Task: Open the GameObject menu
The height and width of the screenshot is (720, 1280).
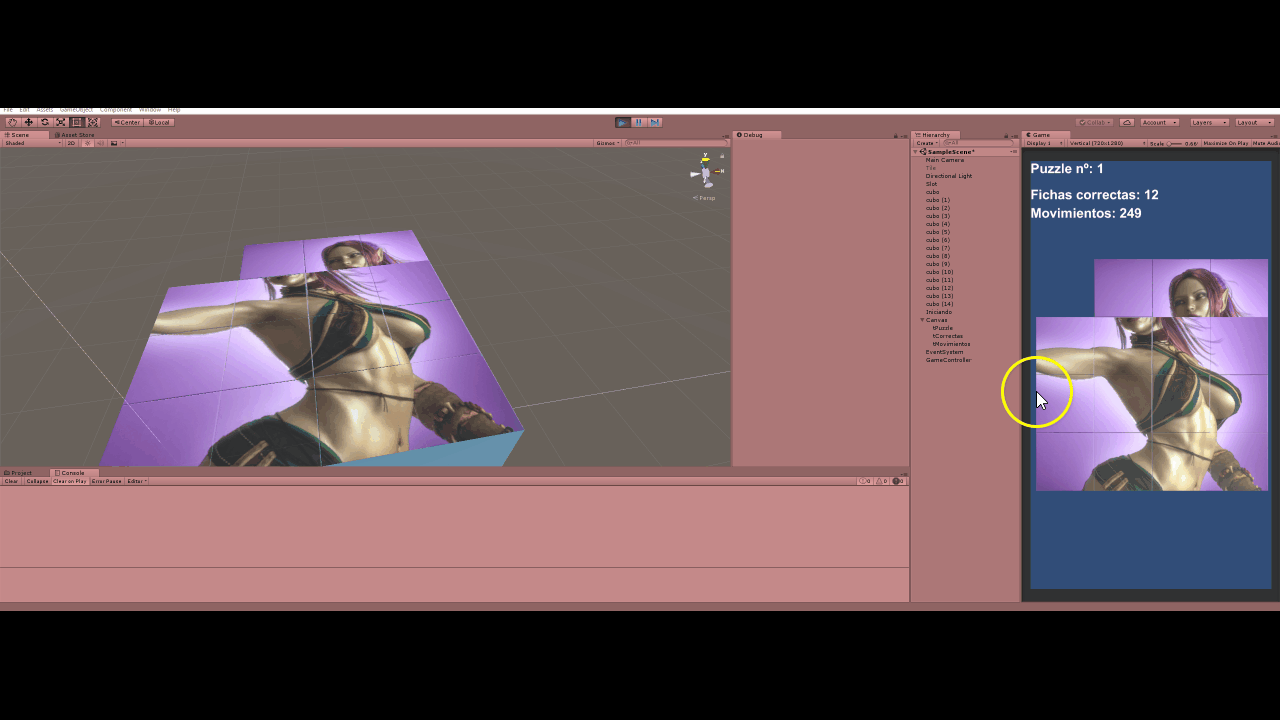Action: point(76,109)
